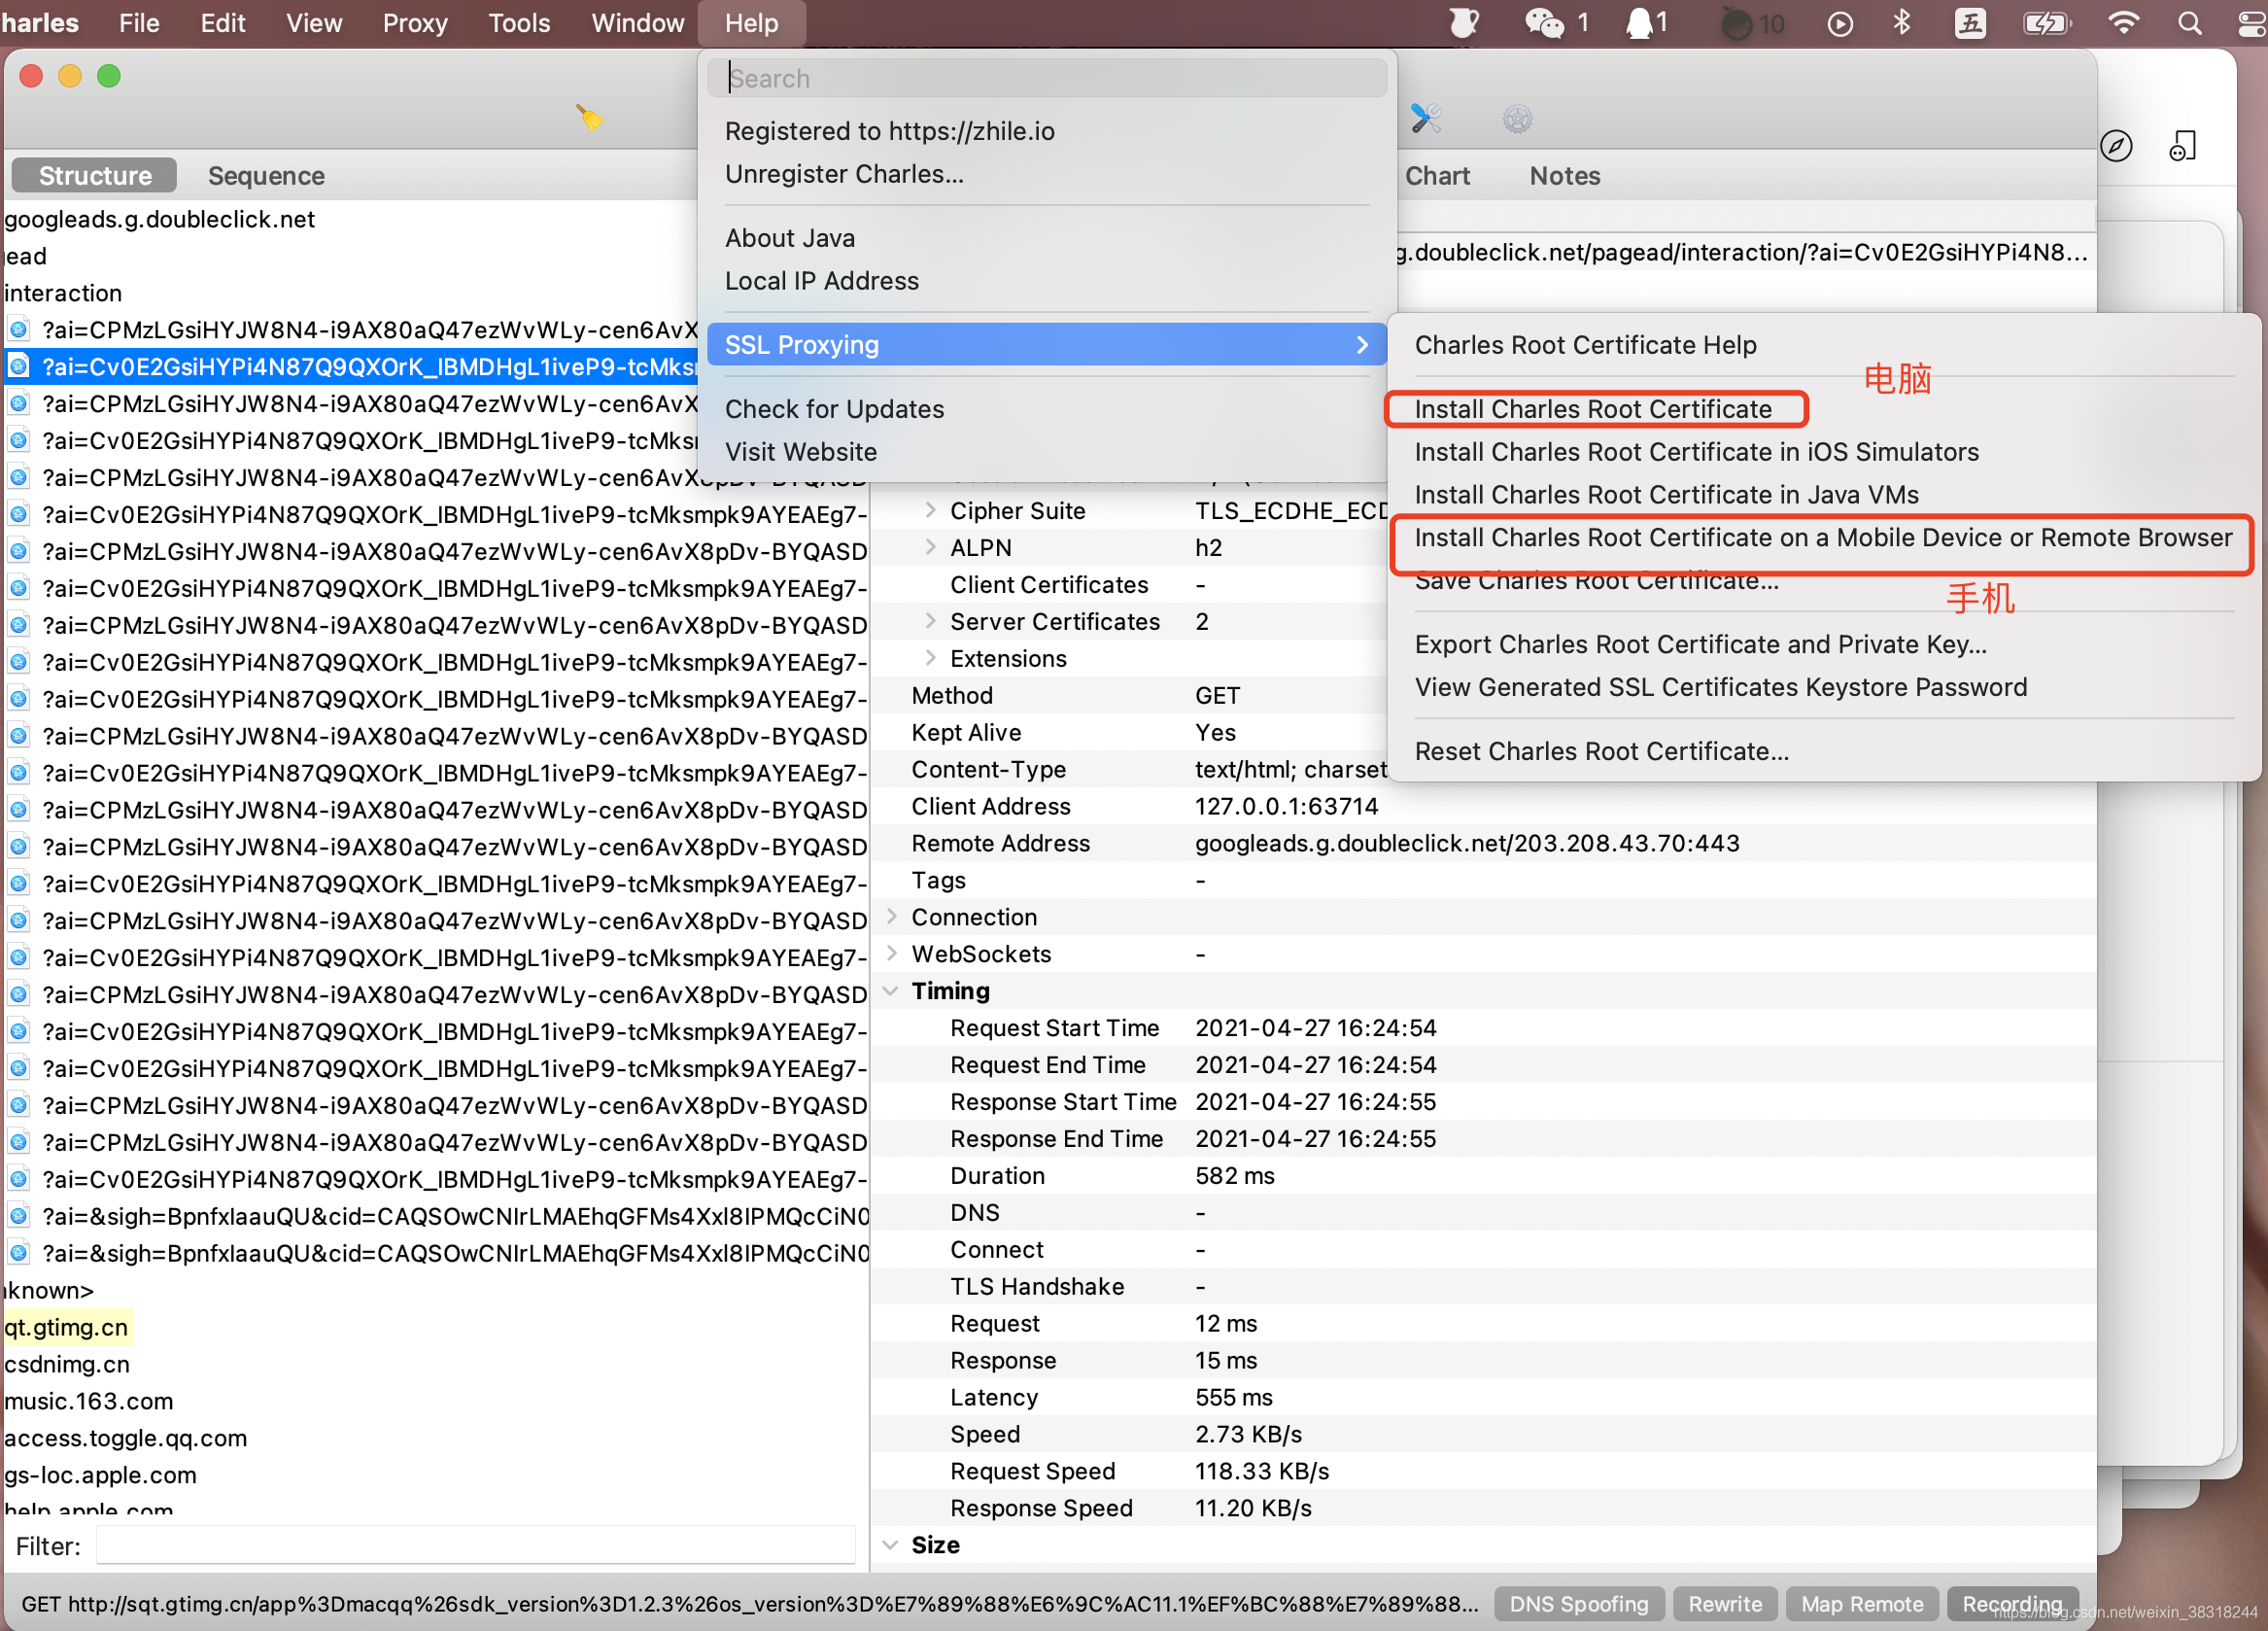Select access.toggle.qq.com host
This screenshot has height=1631, width=2268.
[x=125, y=1438]
